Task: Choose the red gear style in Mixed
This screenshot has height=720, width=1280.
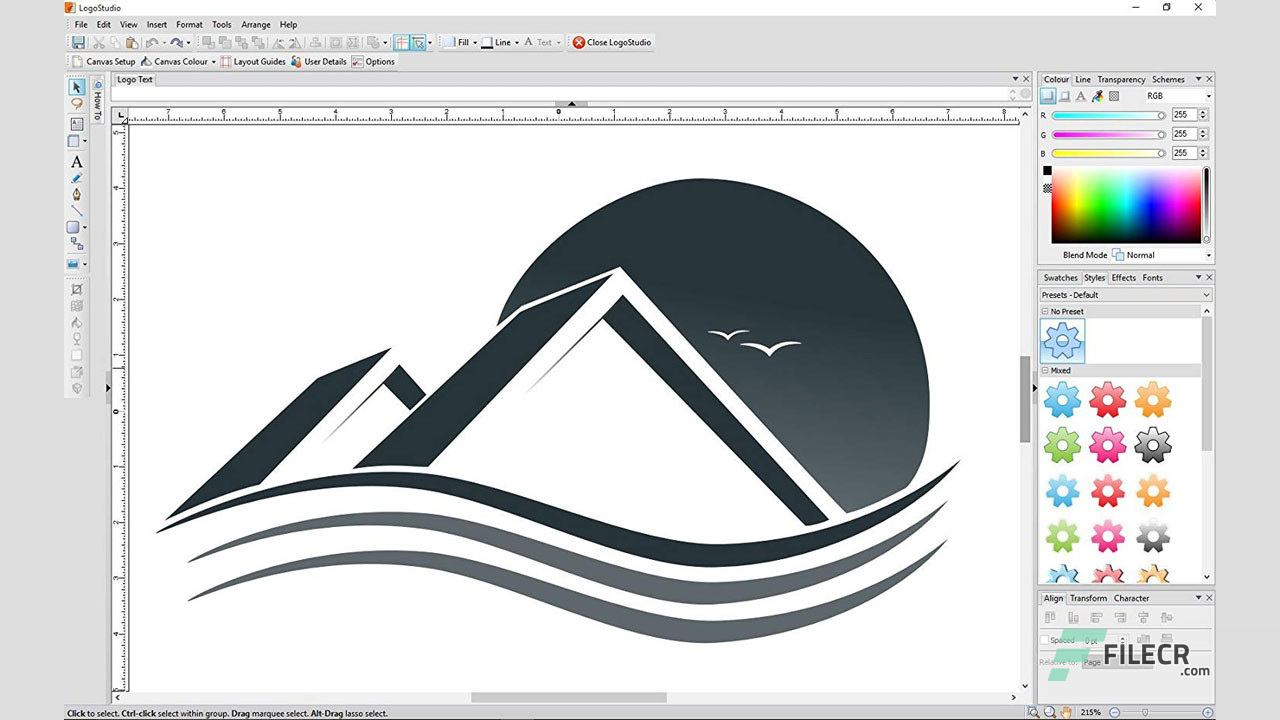Action: click(x=1107, y=400)
